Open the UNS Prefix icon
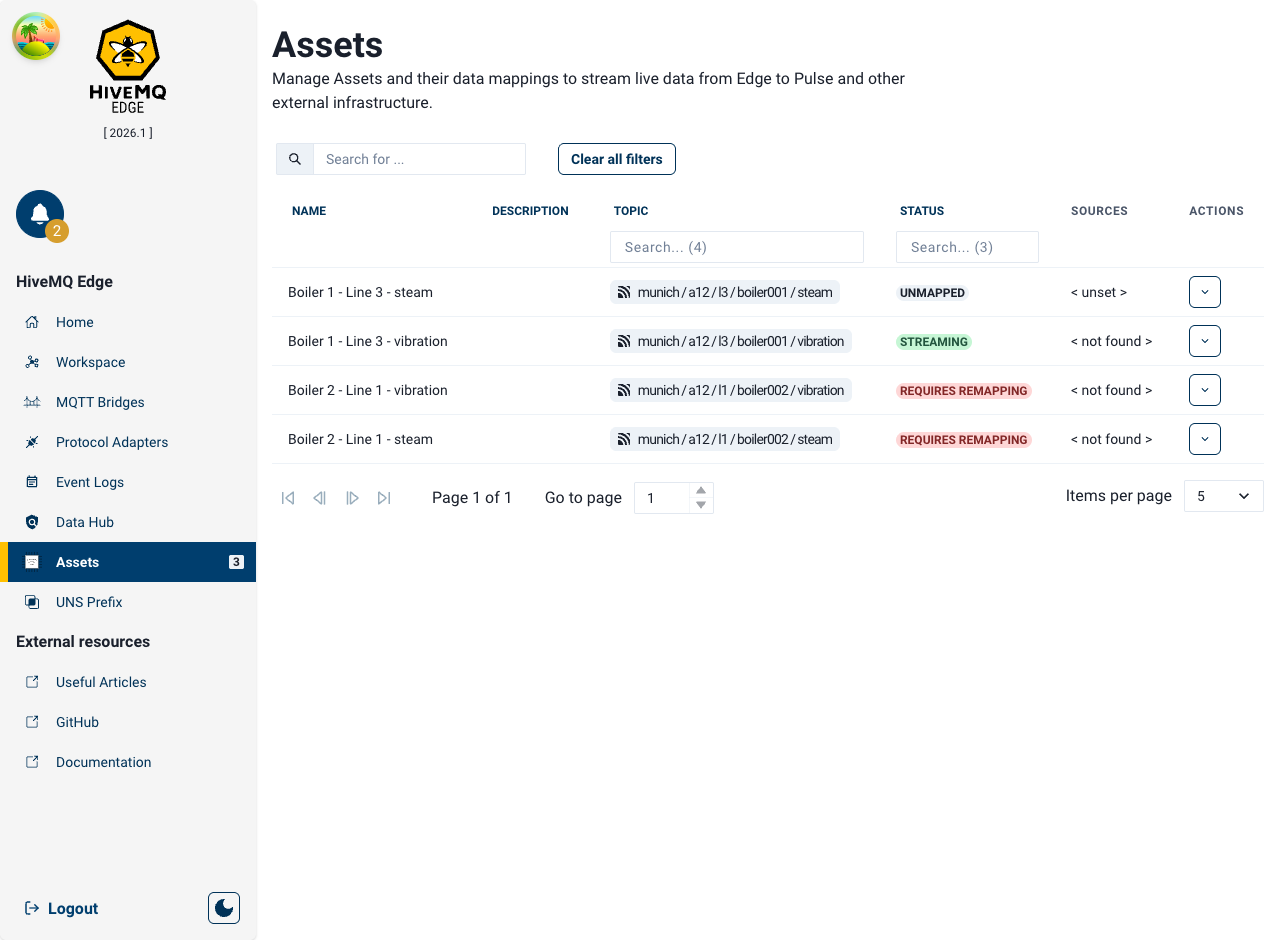This screenshot has width=1280, height=940. 34,602
